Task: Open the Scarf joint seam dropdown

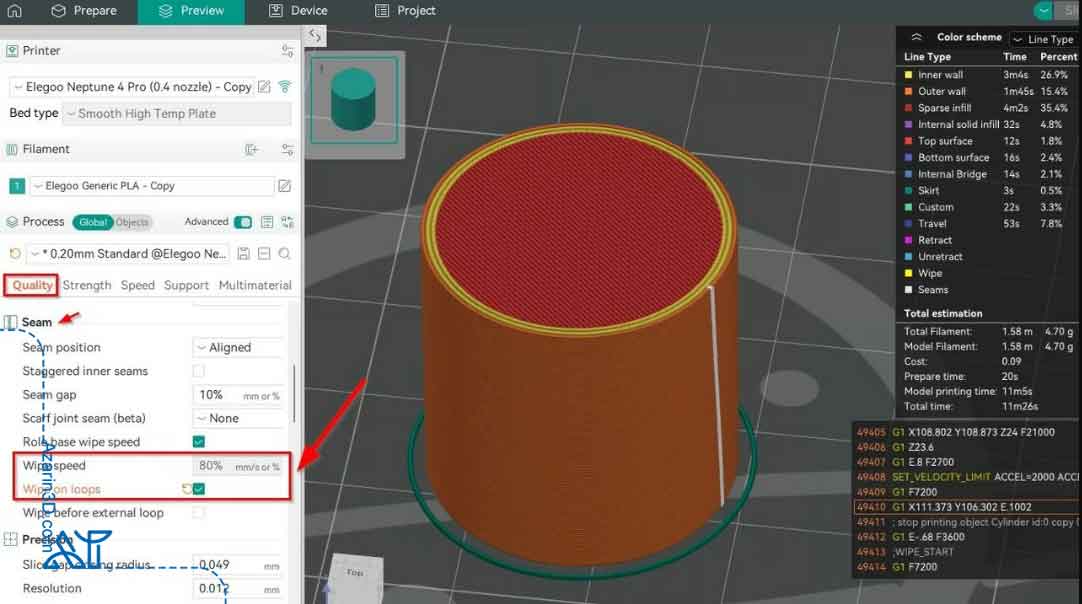Action: pos(238,418)
